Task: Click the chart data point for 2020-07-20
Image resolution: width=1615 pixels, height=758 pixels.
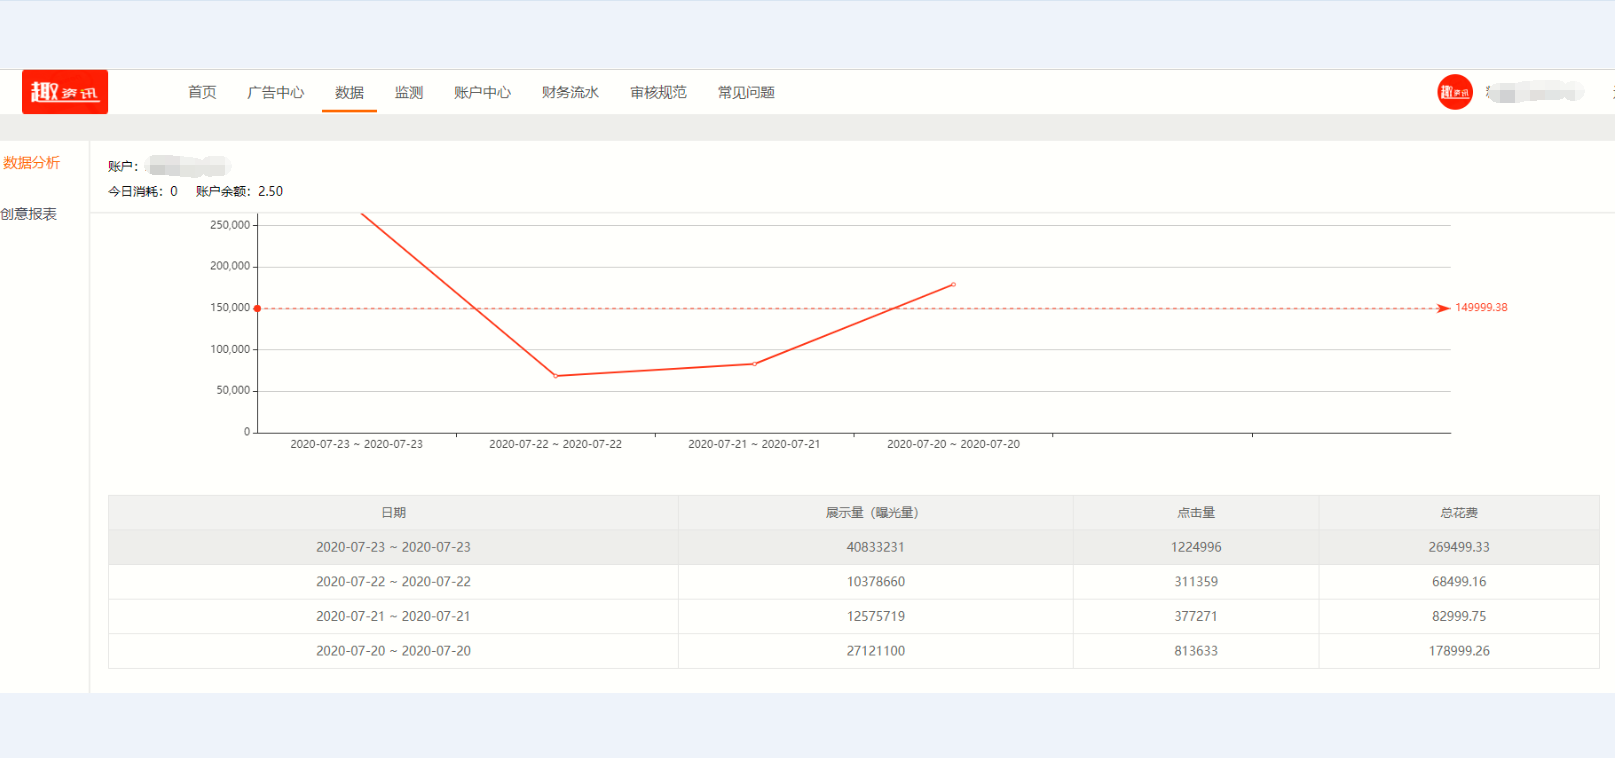Action: tap(953, 285)
